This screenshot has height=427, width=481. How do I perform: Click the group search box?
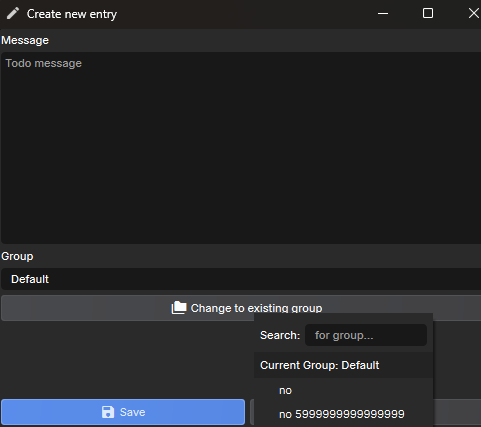[366, 335]
